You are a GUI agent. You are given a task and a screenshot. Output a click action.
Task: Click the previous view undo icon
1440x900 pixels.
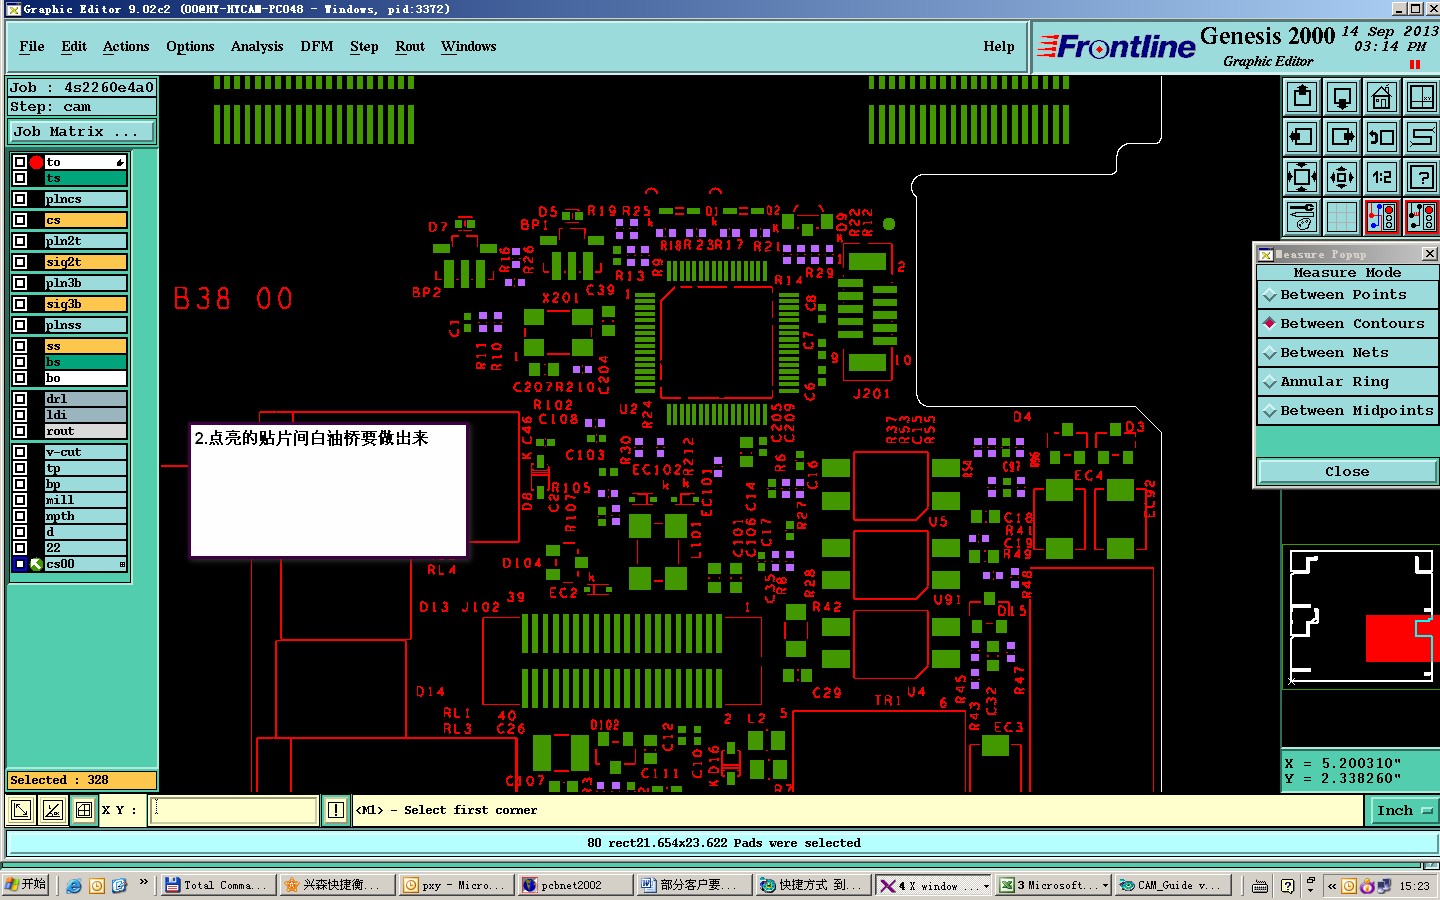point(1381,137)
